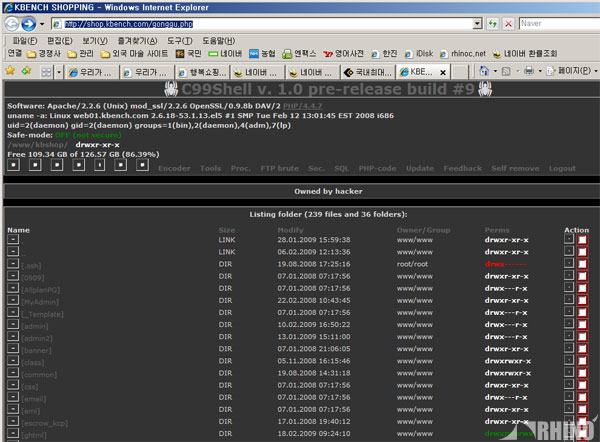The height and width of the screenshot is (442, 600).
Task: Click the Home icon in the command bar
Action: [x=484, y=71]
